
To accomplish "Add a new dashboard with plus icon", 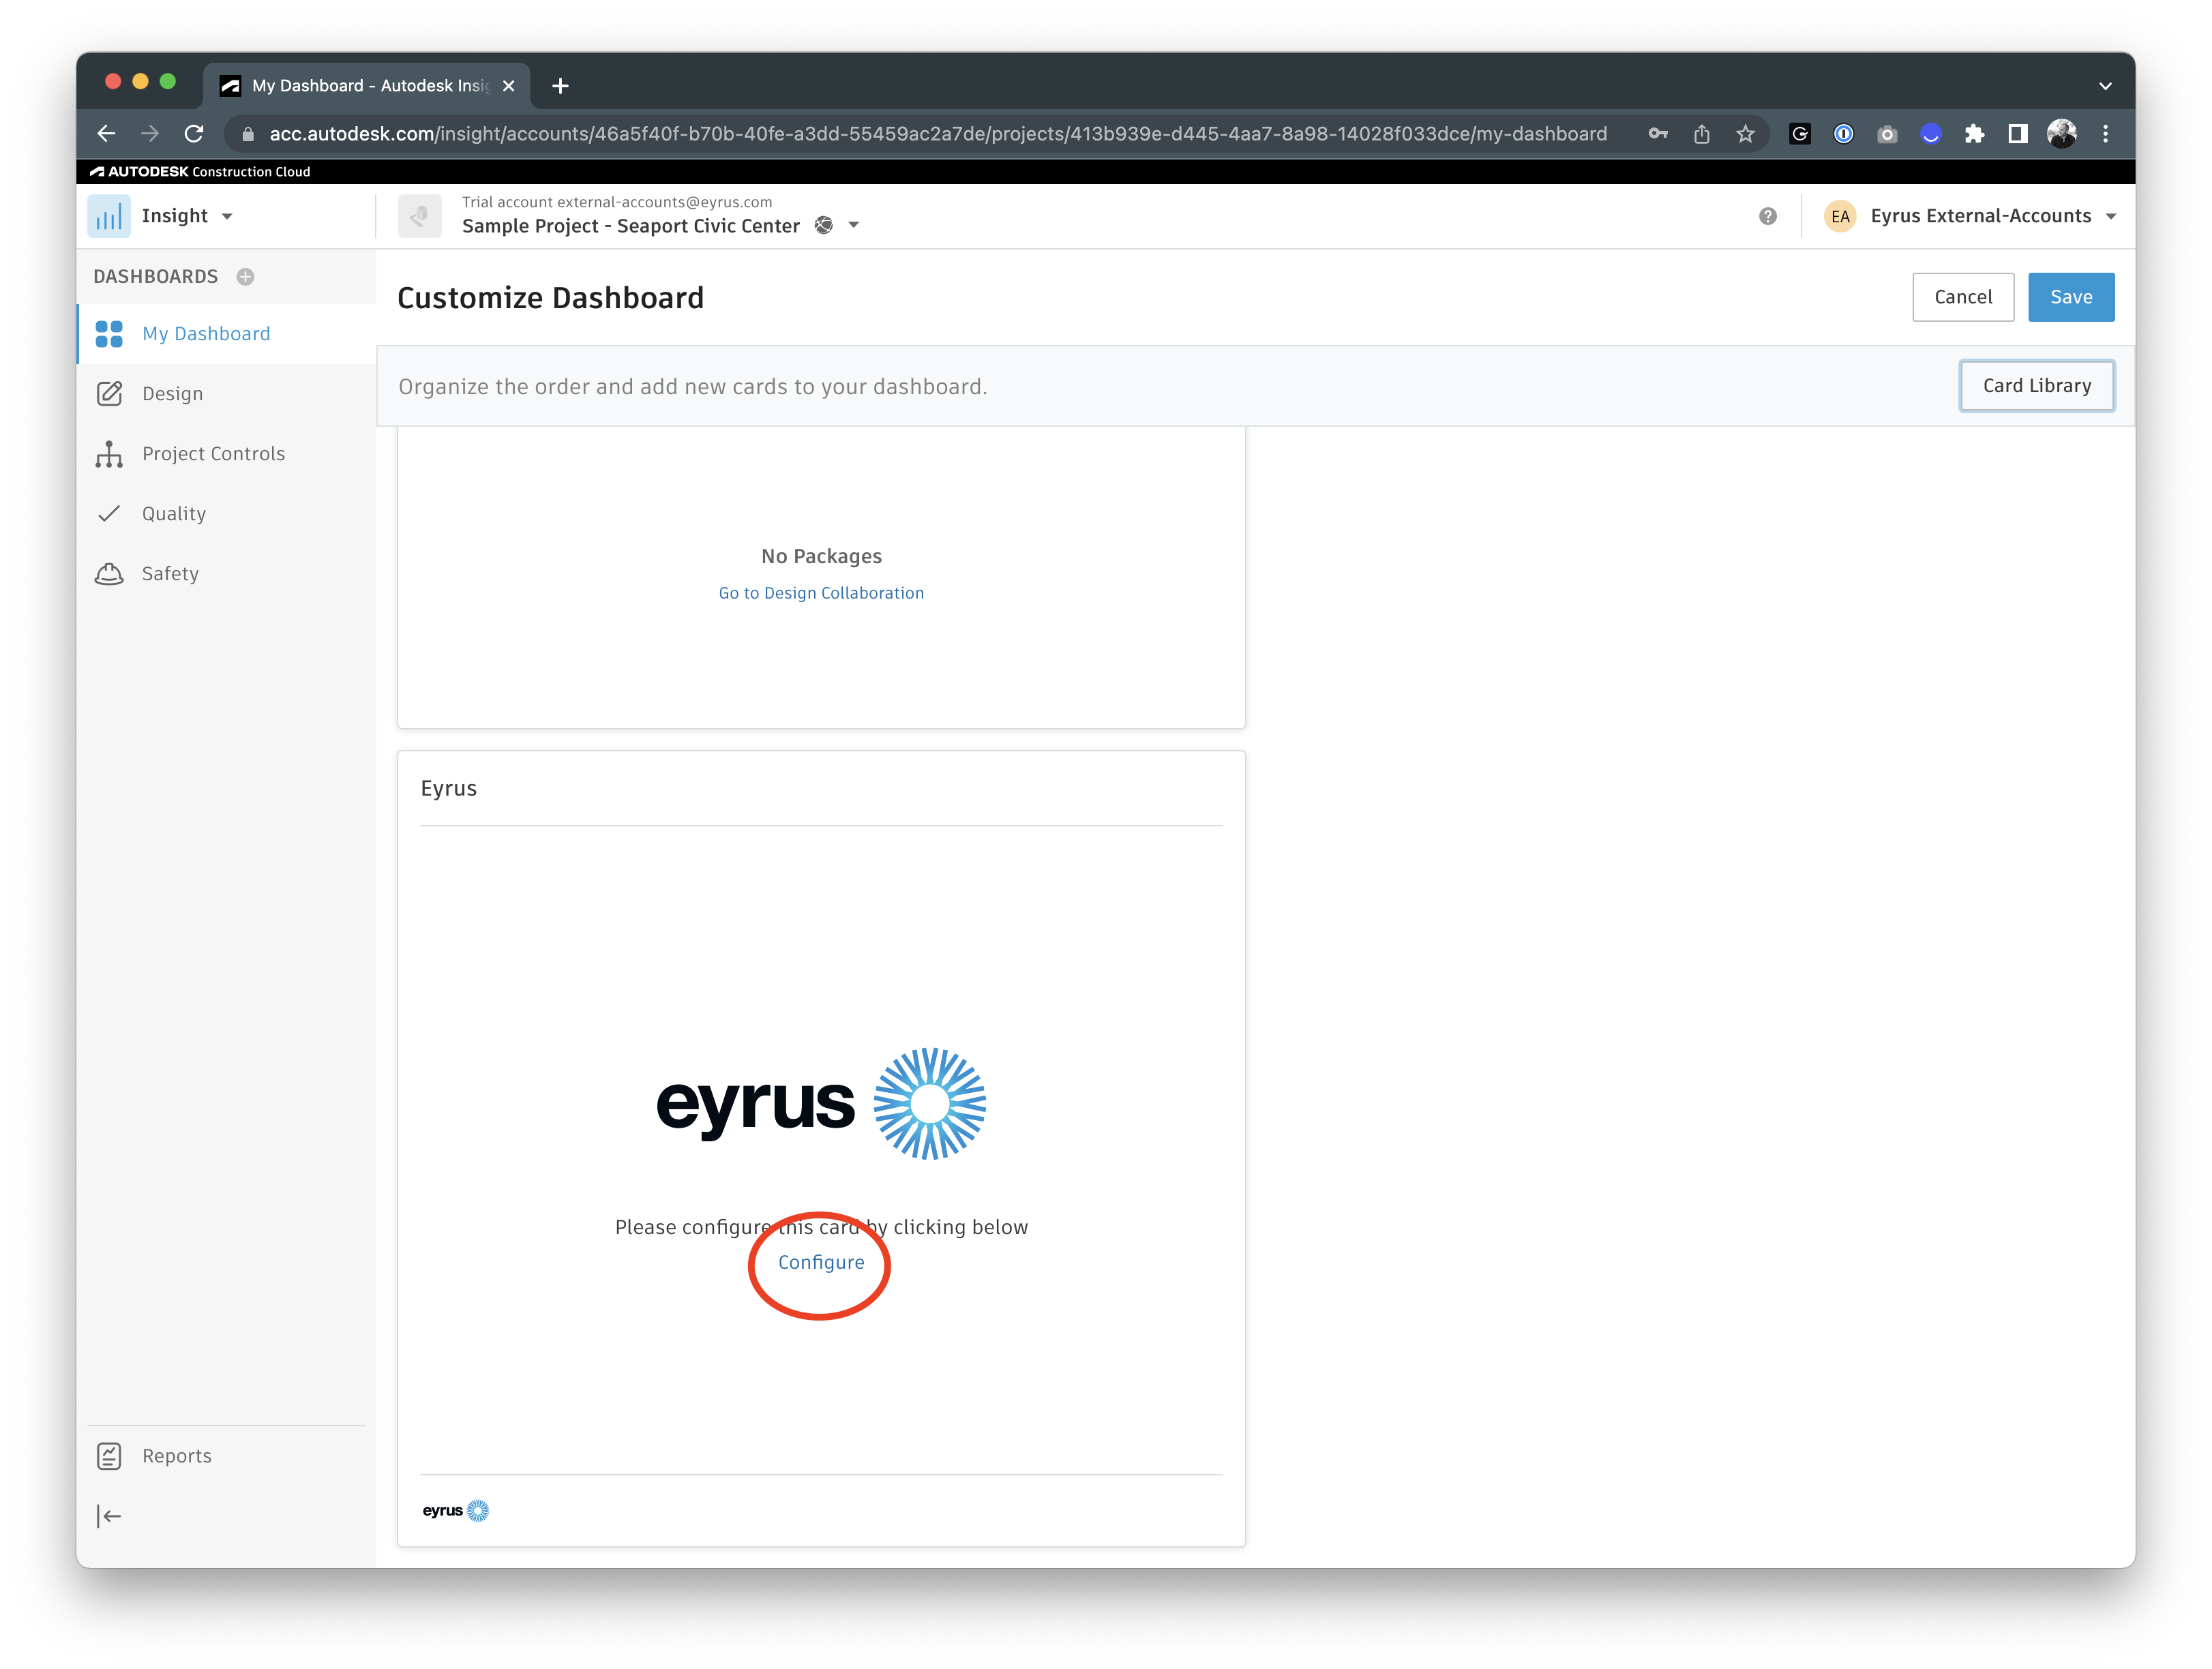I will point(245,277).
